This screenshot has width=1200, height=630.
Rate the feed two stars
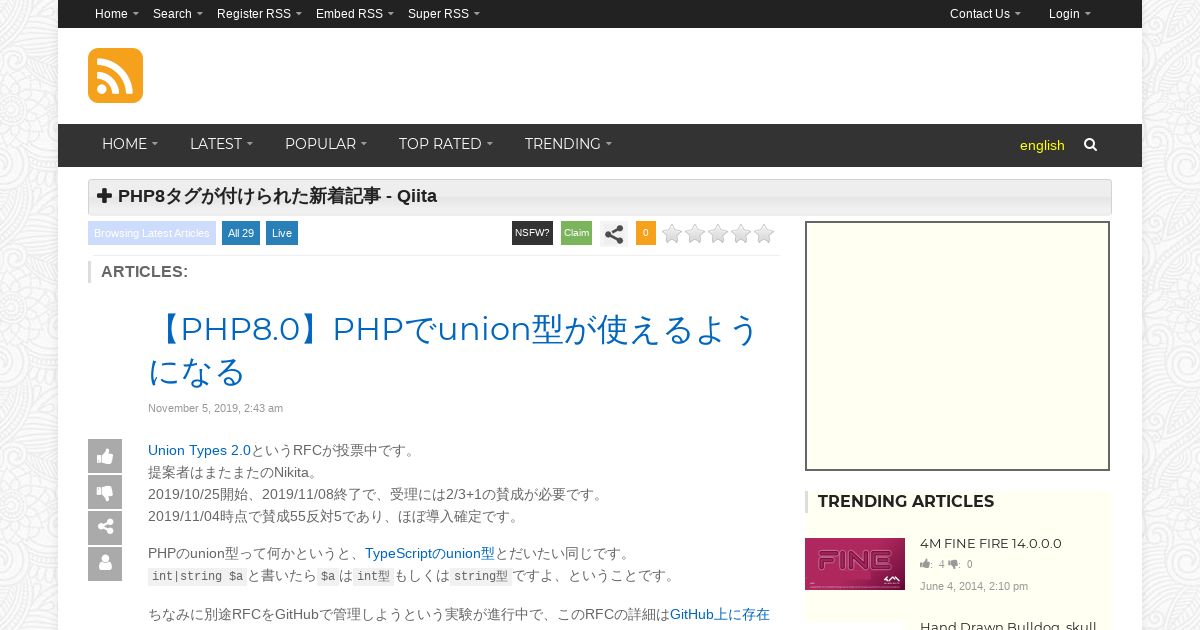(695, 234)
